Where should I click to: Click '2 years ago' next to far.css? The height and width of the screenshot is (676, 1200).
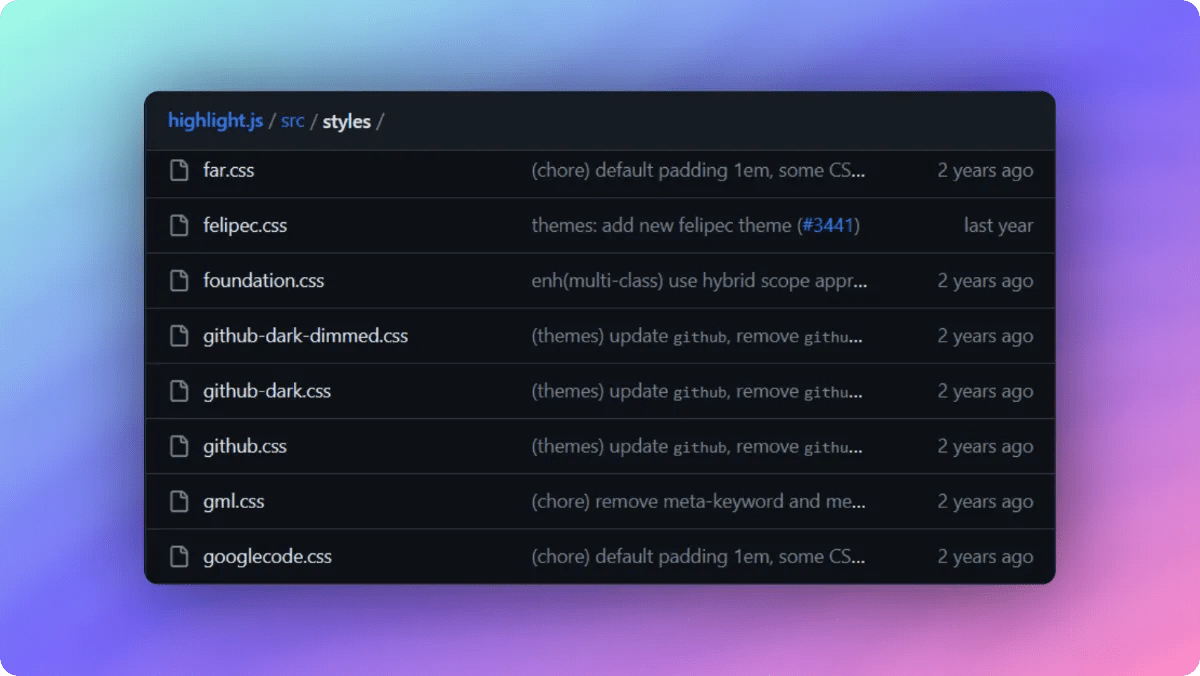click(x=985, y=170)
